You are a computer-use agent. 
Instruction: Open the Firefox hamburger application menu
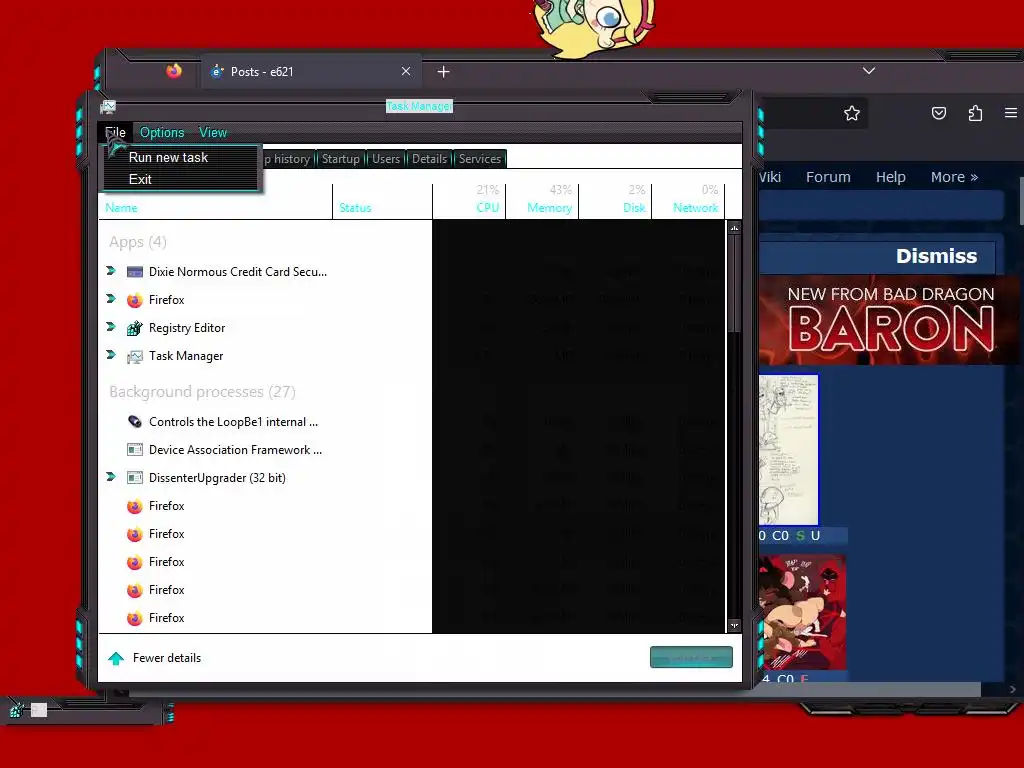pos(1010,113)
